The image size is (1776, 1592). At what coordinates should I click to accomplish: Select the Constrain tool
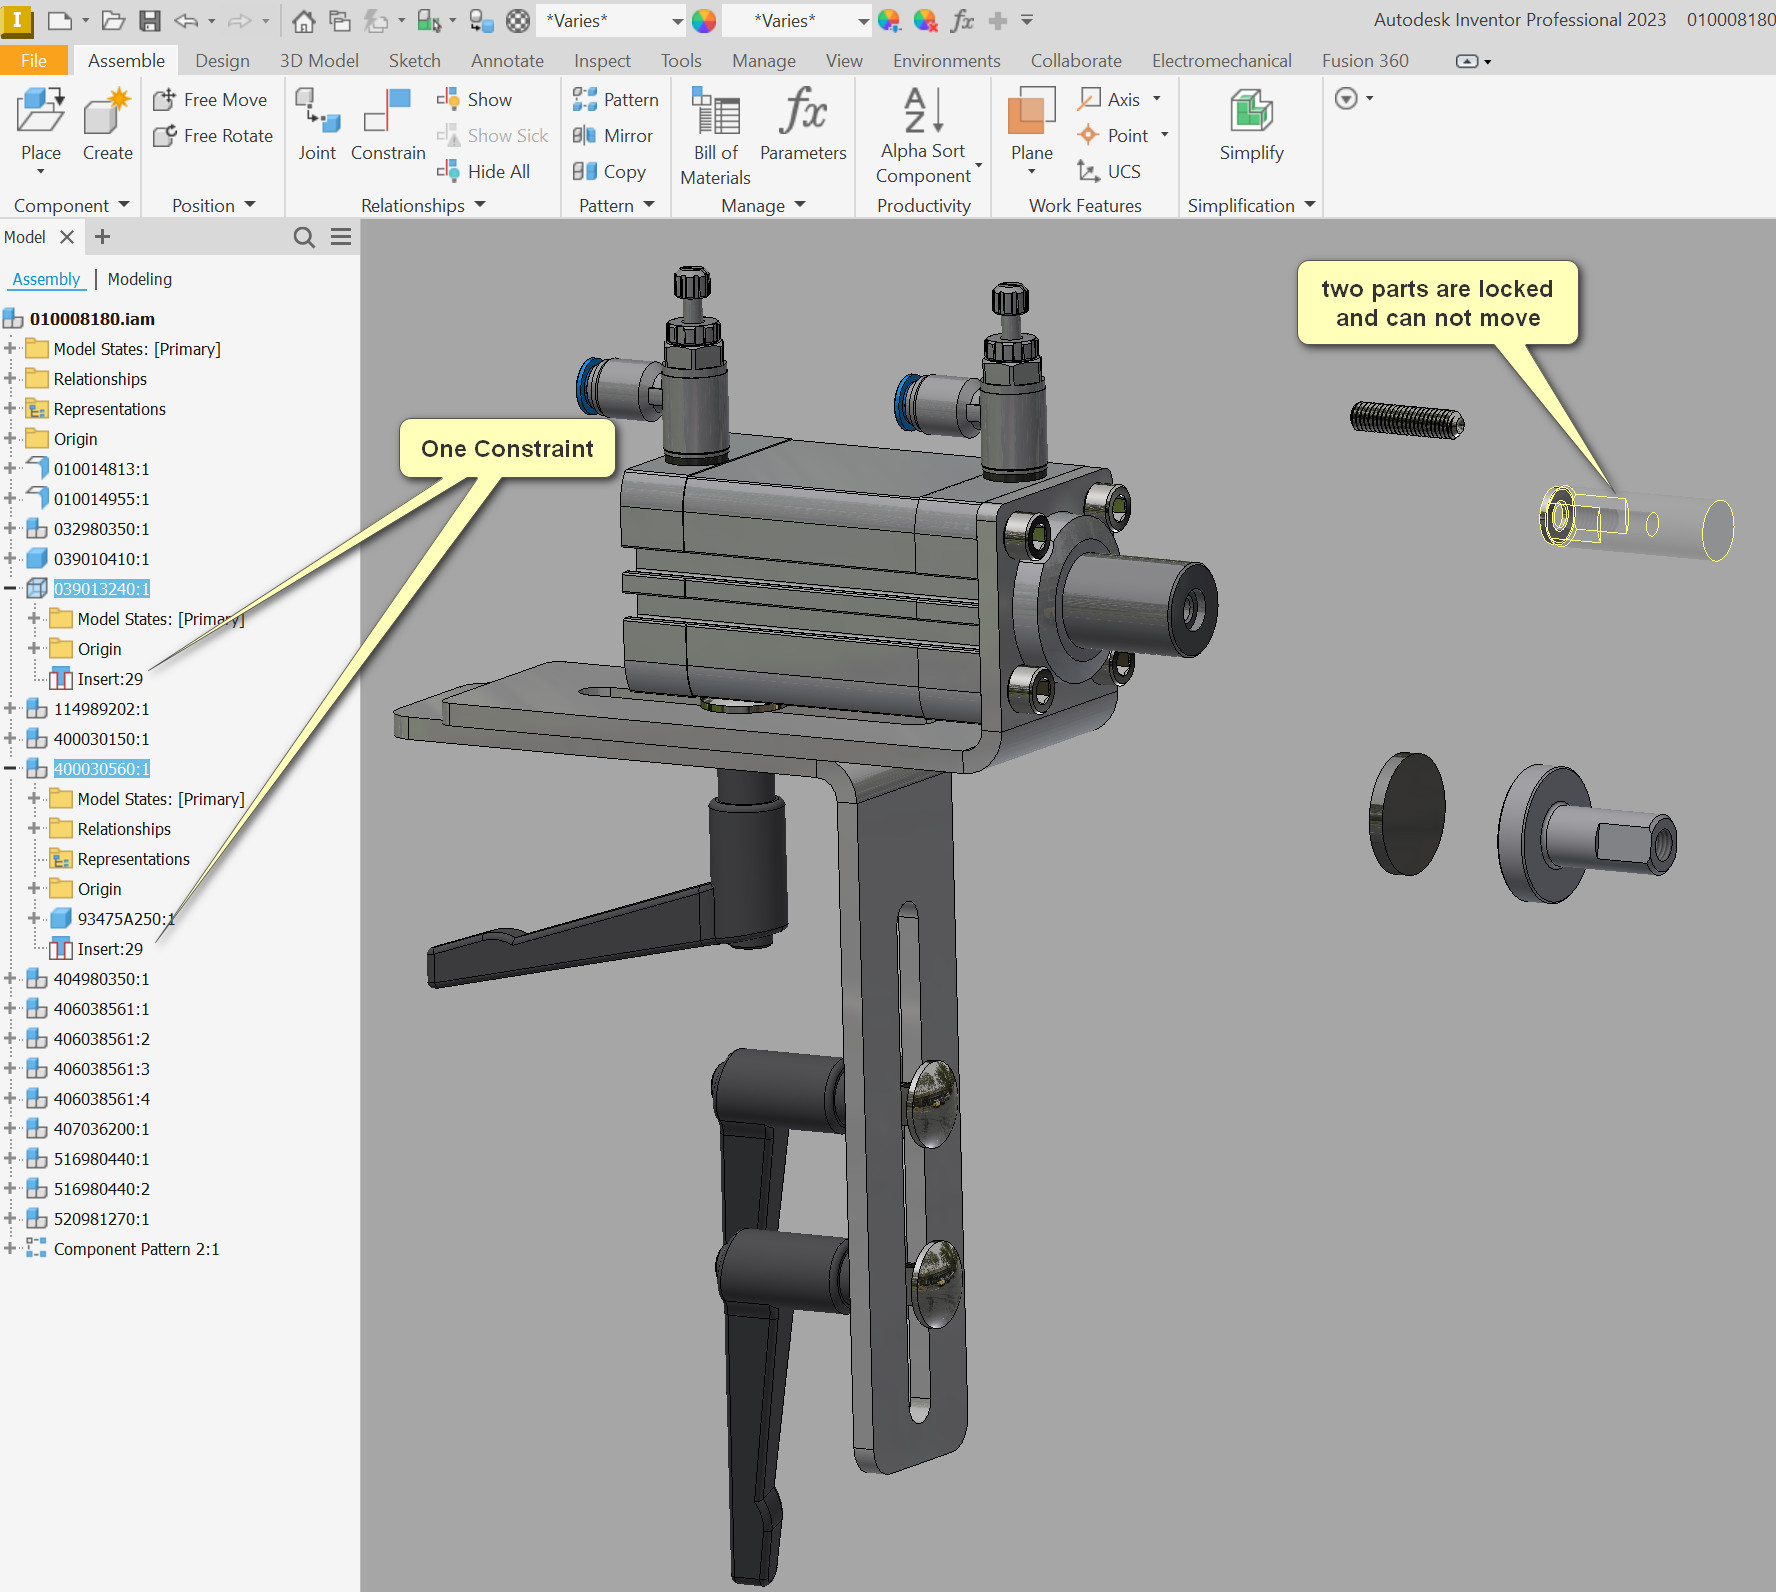(x=388, y=112)
